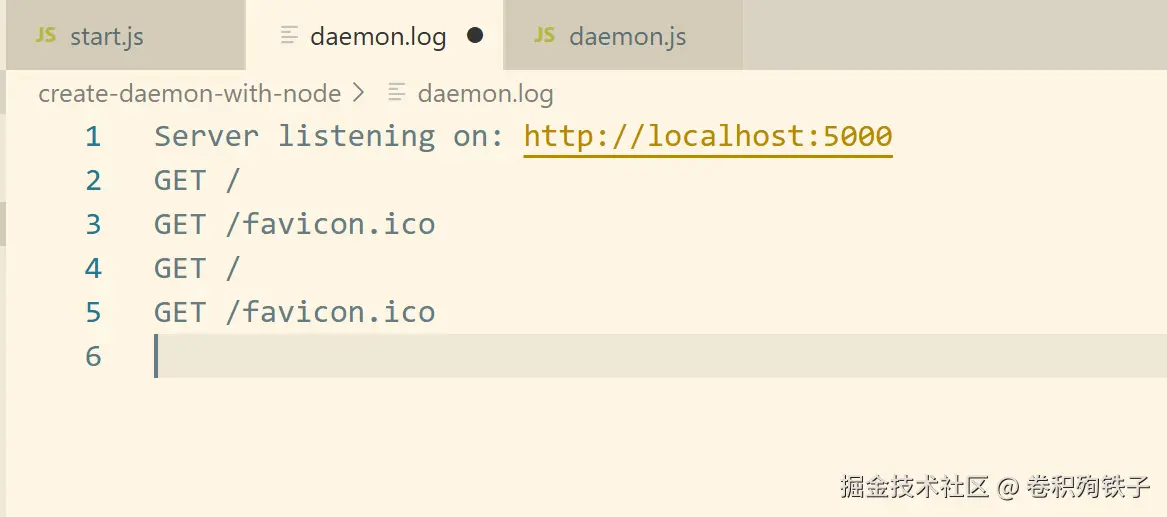Place cursor on the first 'GET /' line
The width and height of the screenshot is (1167, 517).
point(197,180)
